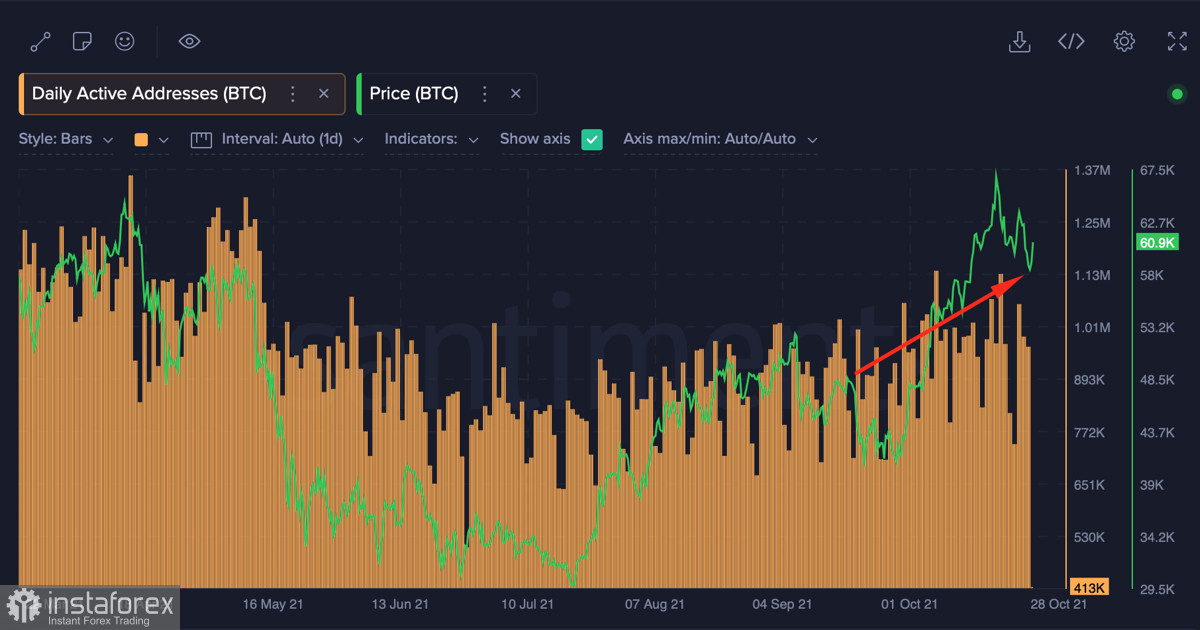The image size is (1200, 630).
Task: Expand the Indicators dropdown
Action: [431, 139]
